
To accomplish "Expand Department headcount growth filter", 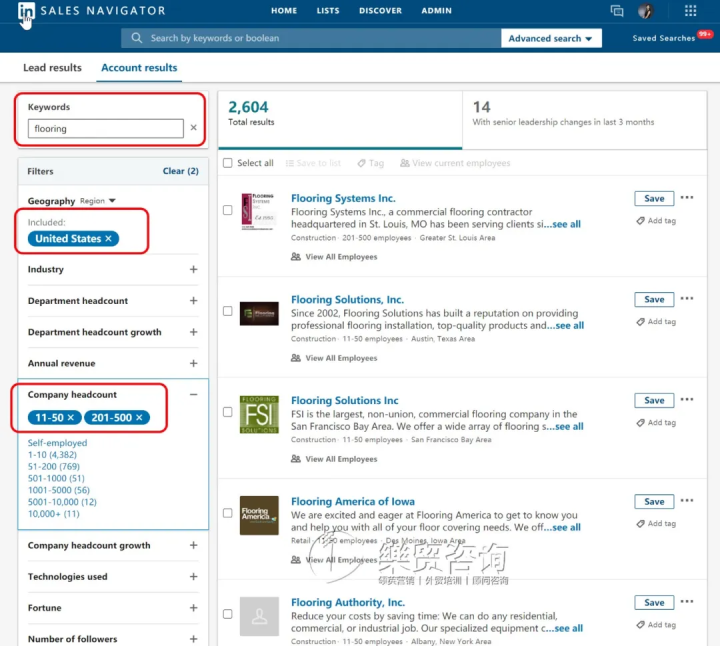I will coord(193,331).
